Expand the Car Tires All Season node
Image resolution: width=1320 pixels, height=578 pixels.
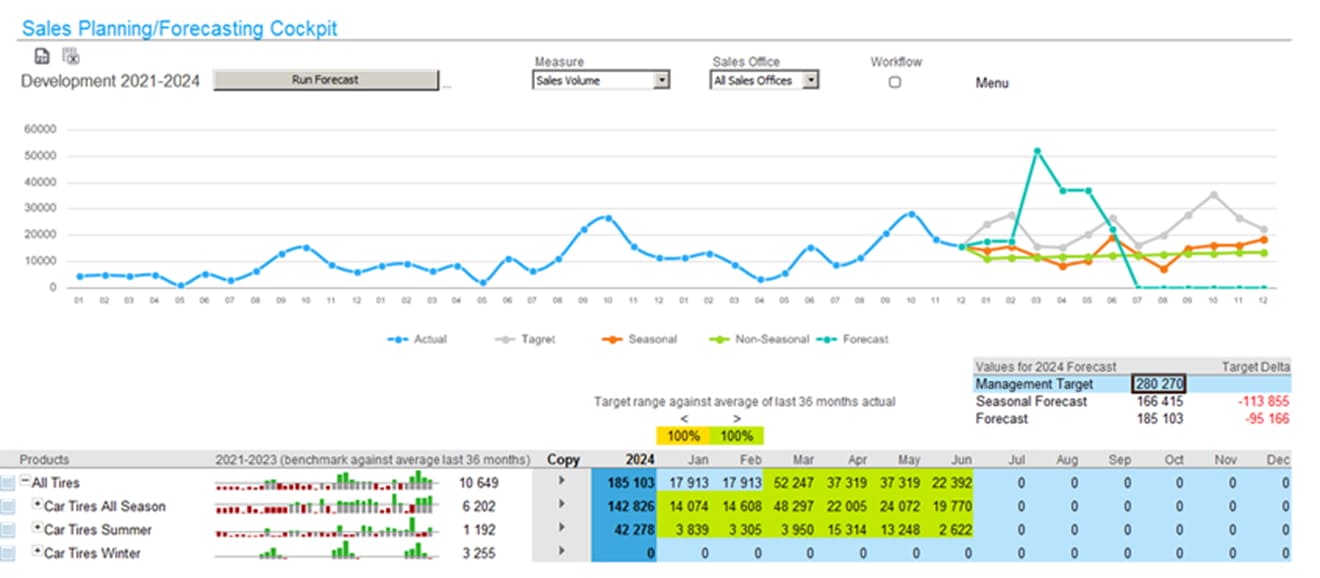pos(37,505)
